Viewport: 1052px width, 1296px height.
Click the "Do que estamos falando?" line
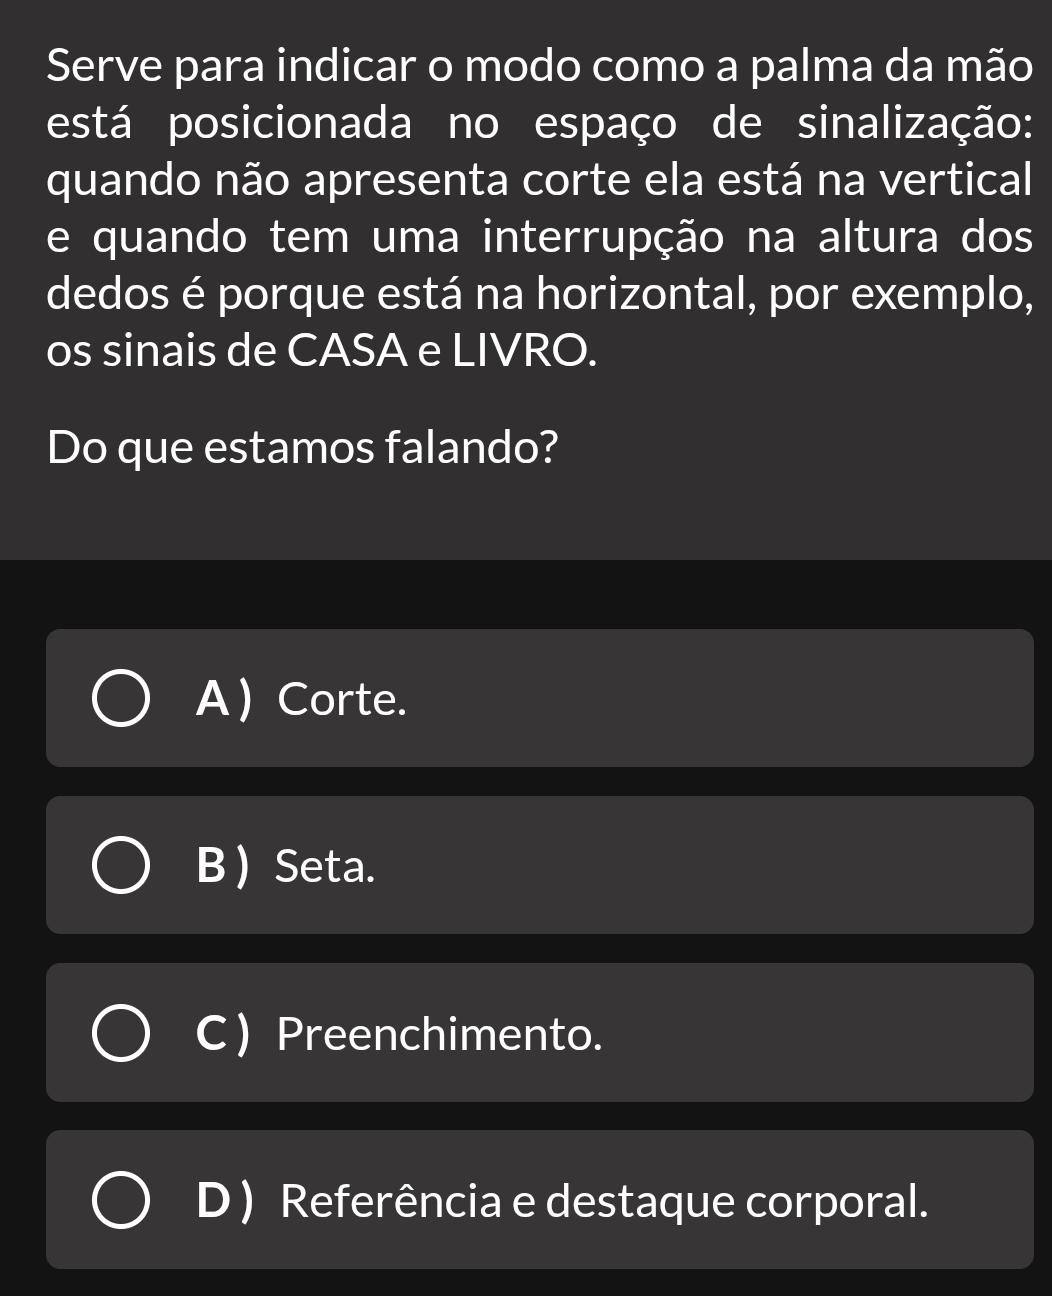[302, 447]
